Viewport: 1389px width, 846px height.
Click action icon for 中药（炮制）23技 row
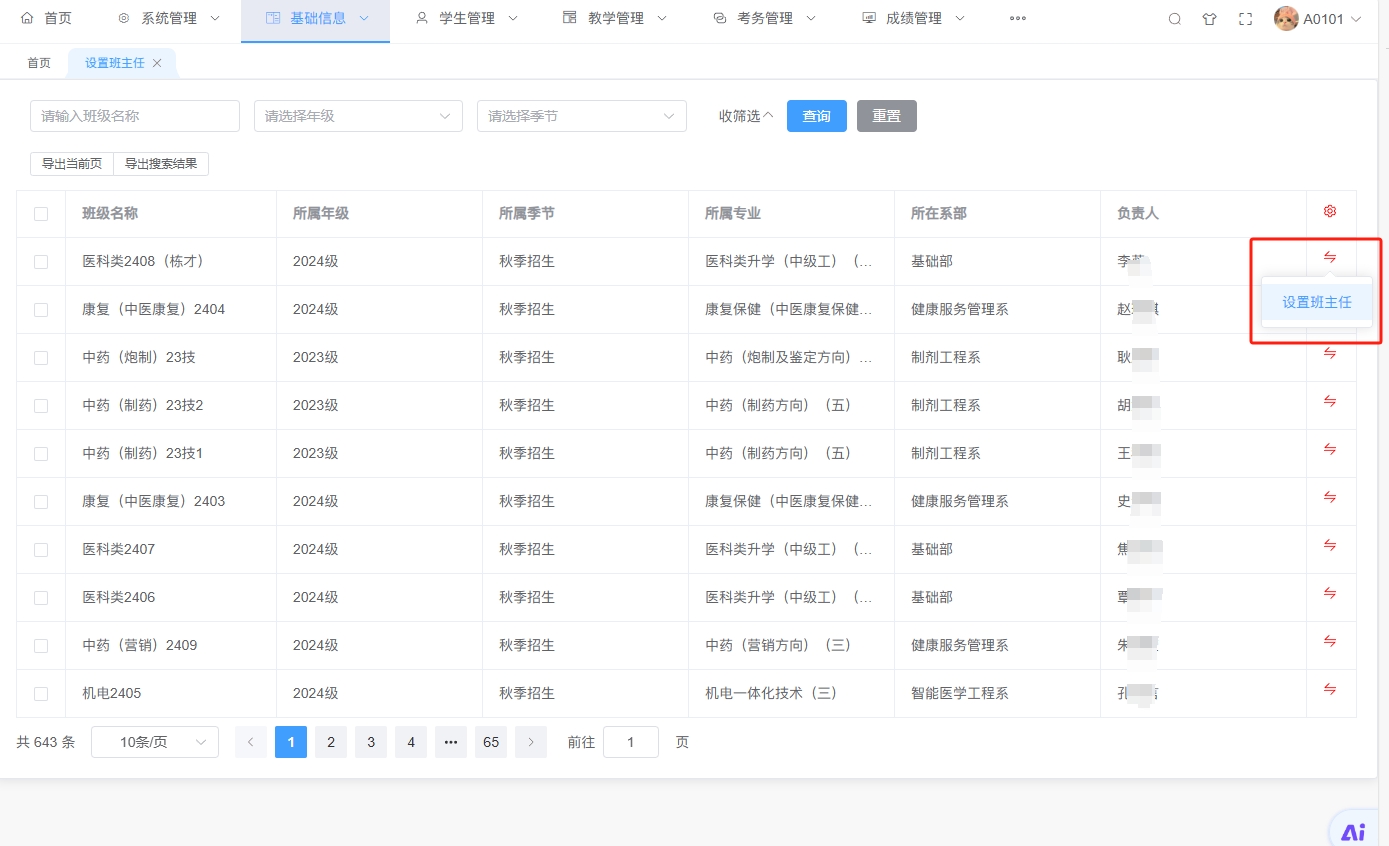[1330, 353]
